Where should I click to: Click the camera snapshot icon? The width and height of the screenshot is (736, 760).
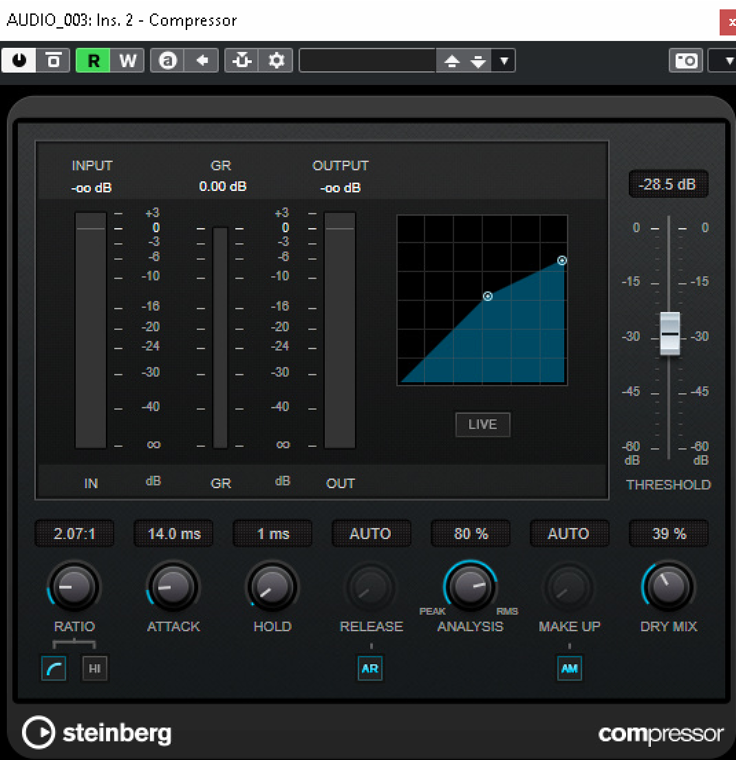(x=686, y=61)
